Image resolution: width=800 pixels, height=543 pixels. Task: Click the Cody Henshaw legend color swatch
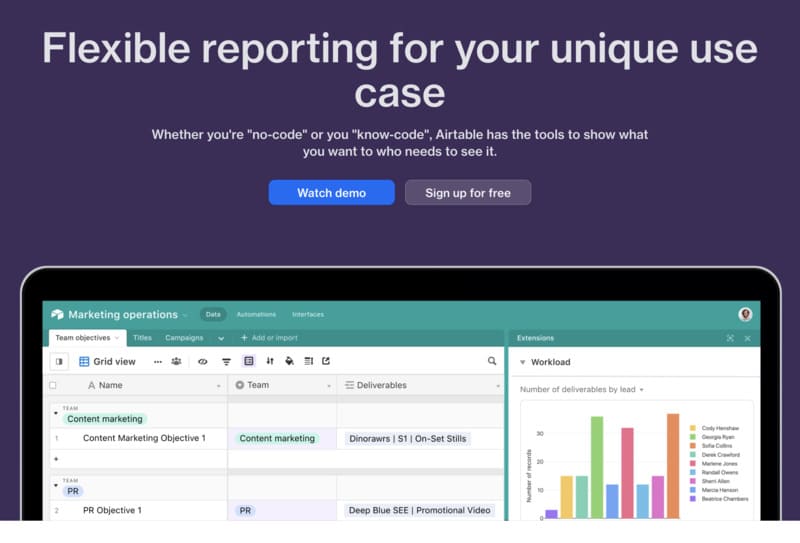pos(693,428)
